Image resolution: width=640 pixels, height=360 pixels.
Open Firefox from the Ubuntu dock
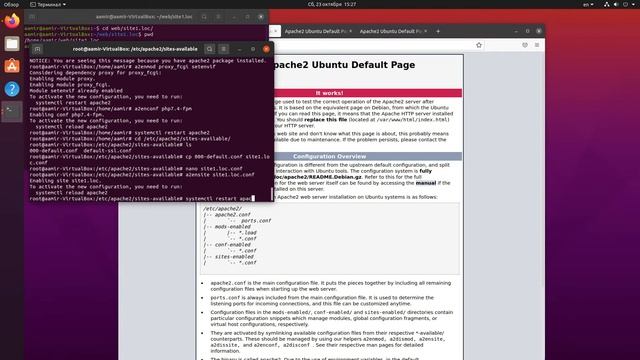[12, 21]
